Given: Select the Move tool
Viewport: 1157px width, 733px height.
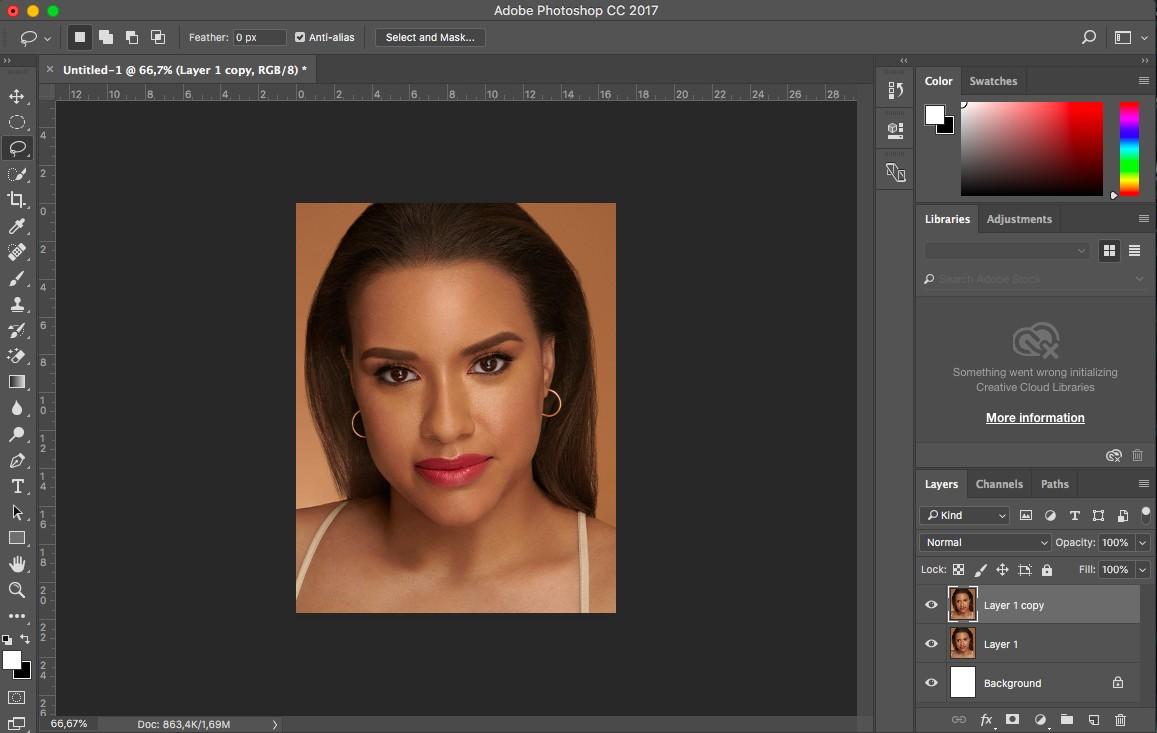Looking at the screenshot, I should [17, 97].
